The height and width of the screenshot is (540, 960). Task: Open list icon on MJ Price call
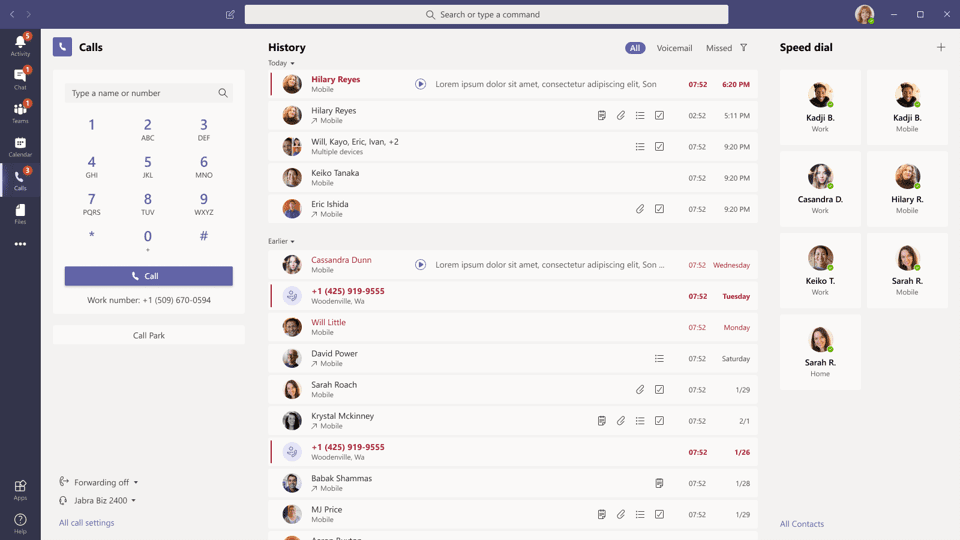[x=640, y=514]
